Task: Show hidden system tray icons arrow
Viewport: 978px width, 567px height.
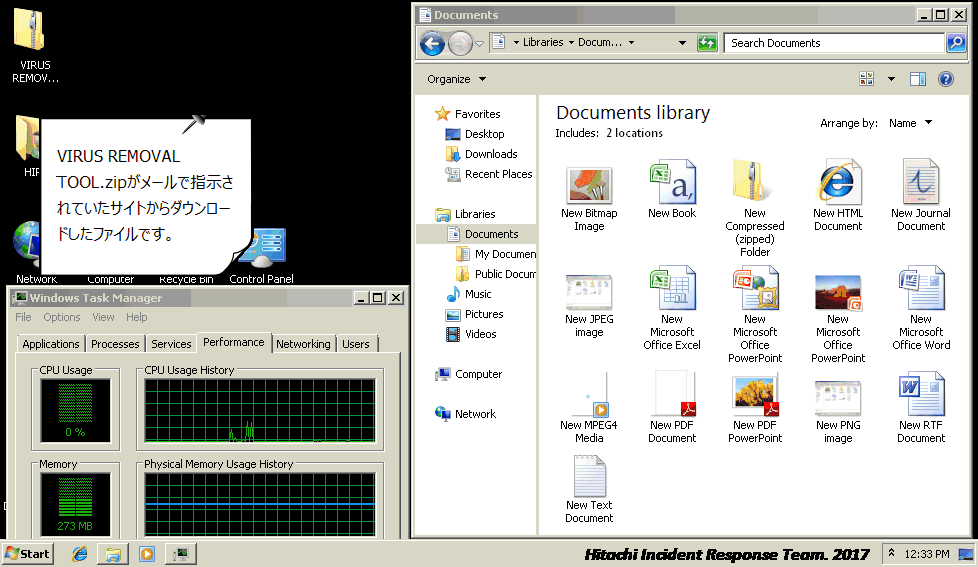Action: pos(891,553)
